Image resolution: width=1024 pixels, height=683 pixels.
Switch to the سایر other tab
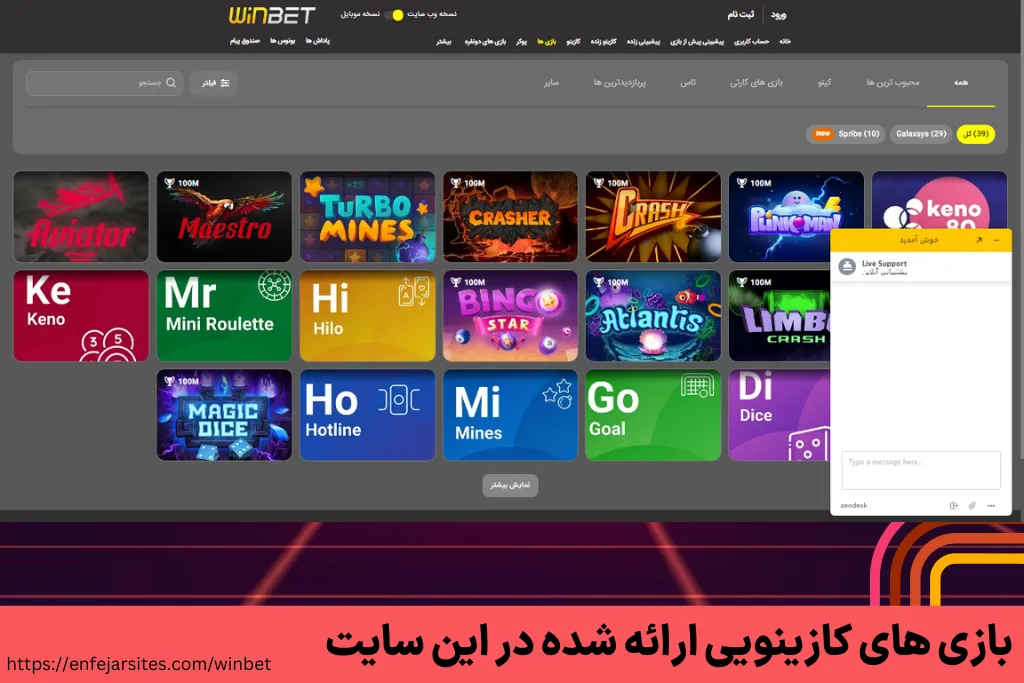[x=551, y=82]
